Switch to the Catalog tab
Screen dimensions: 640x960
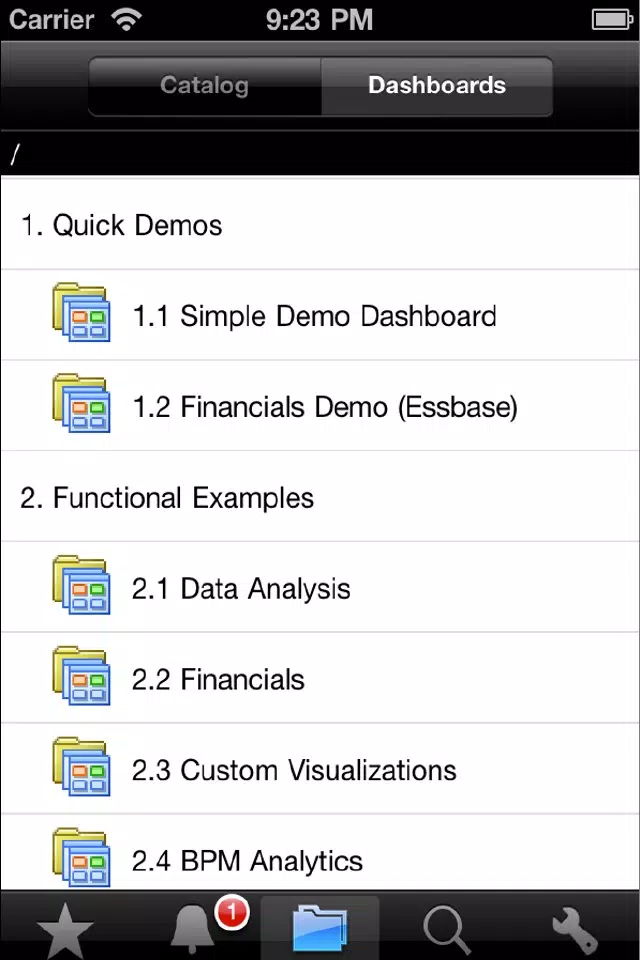pos(205,86)
